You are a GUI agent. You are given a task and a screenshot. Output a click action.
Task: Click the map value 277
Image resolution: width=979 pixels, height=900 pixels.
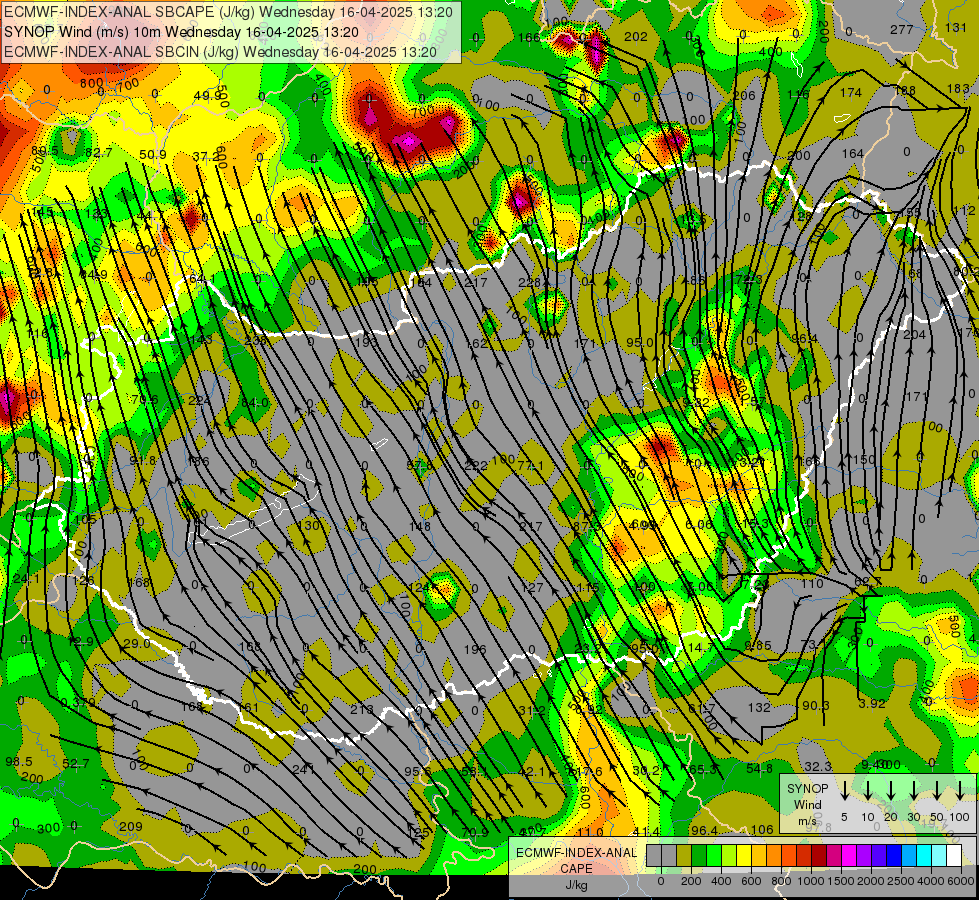point(902,29)
